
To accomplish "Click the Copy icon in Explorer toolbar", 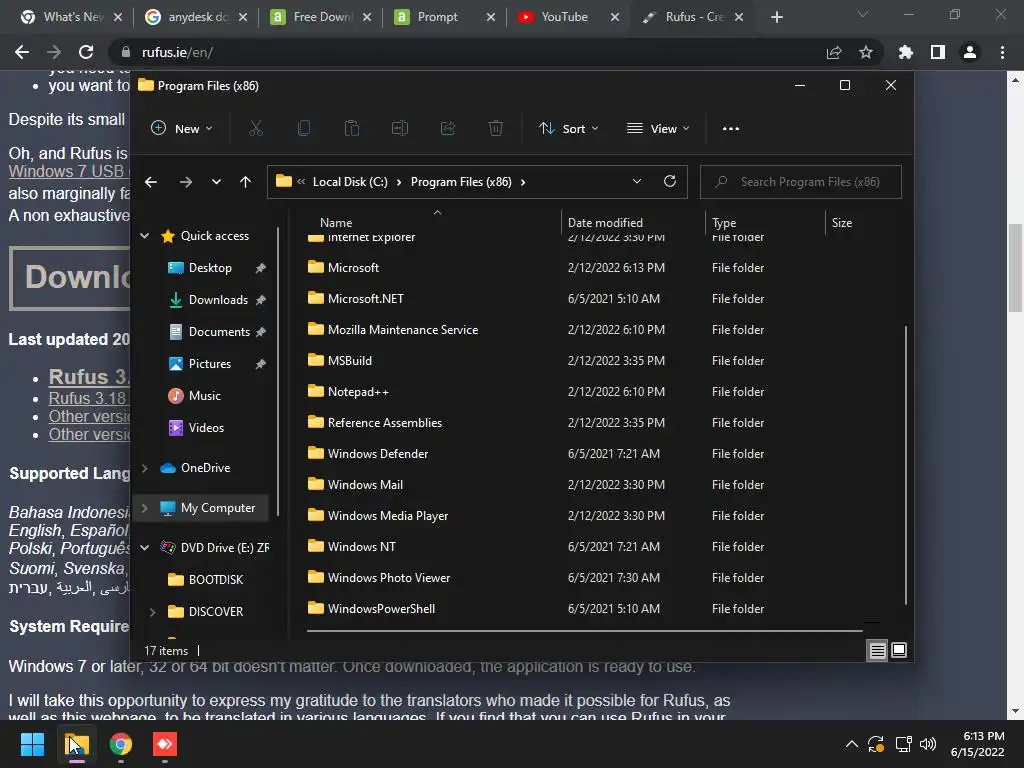I will (x=304, y=129).
